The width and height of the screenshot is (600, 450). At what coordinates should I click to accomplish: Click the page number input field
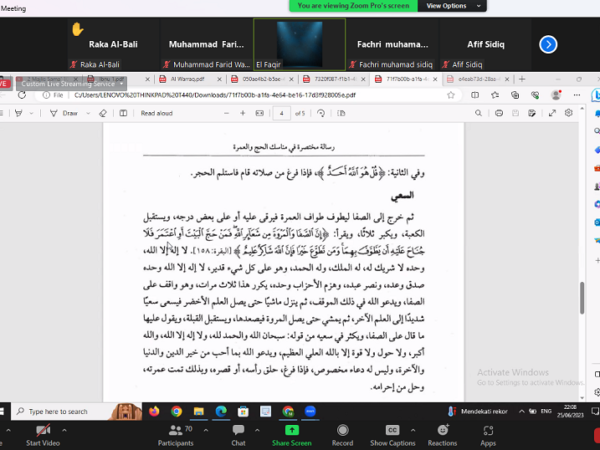[x=281, y=113]
